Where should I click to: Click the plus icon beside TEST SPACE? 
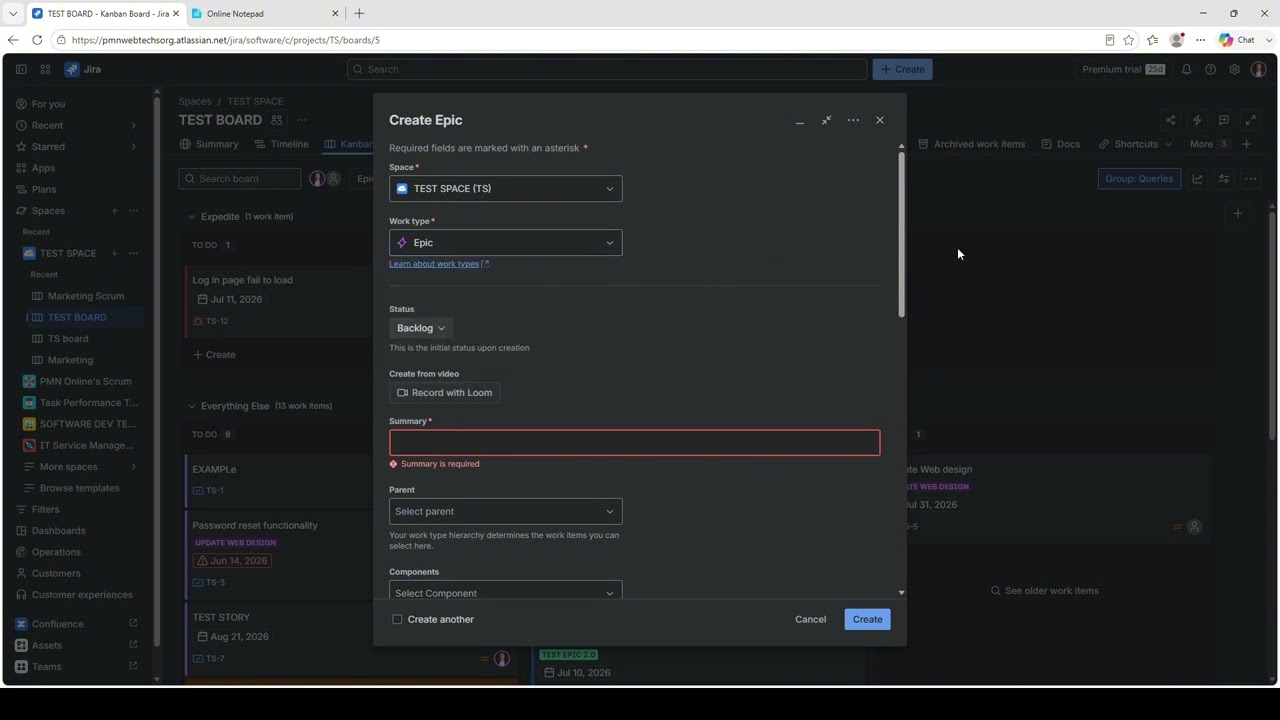pyautogui.click(x=114, y=253)
